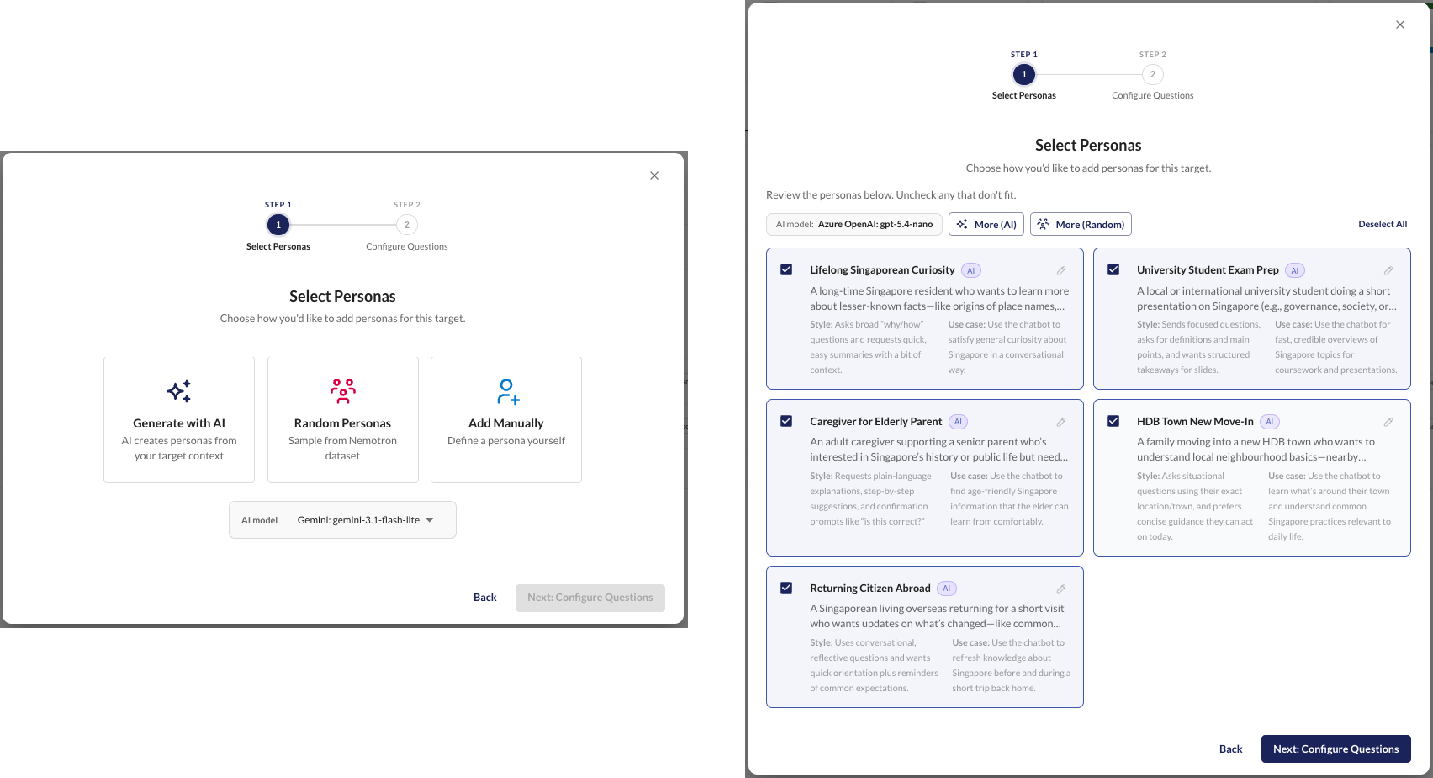Screen dimensions: 1433x778
Task: Click Lifelong Singaporean Curiosity persona title
Action: (882, 270)
